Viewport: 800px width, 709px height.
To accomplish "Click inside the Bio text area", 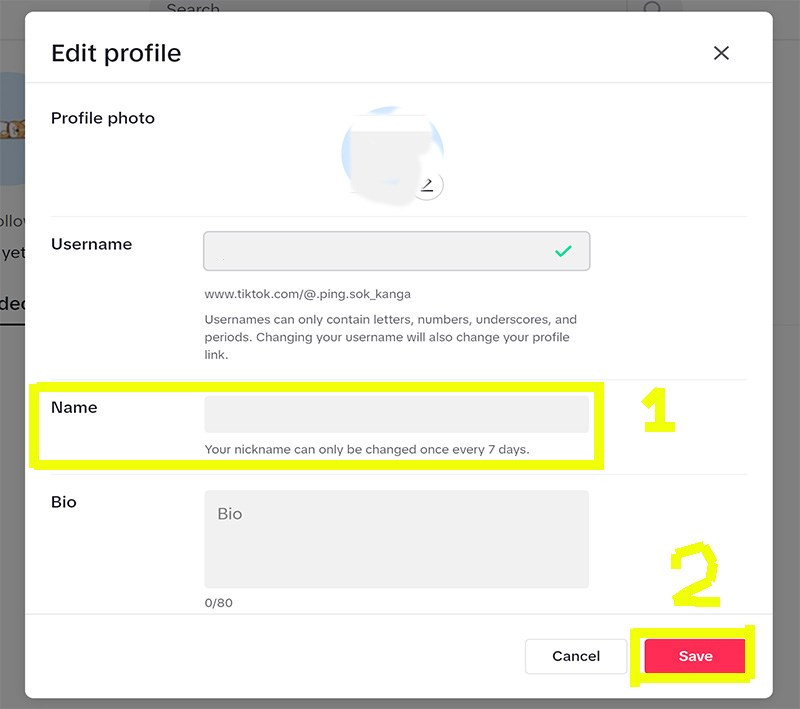I will point(396,539).
